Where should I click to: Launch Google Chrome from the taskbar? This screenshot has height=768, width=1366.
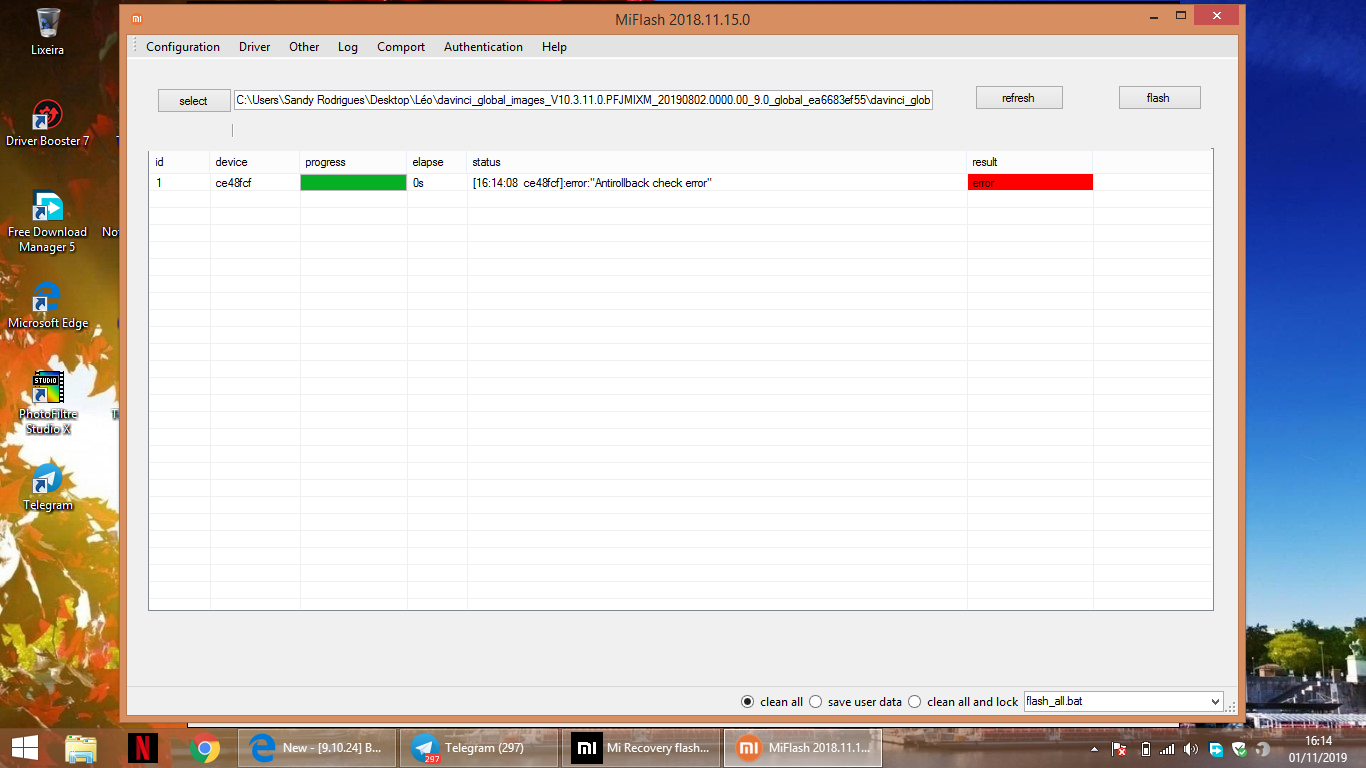[205, 748]
